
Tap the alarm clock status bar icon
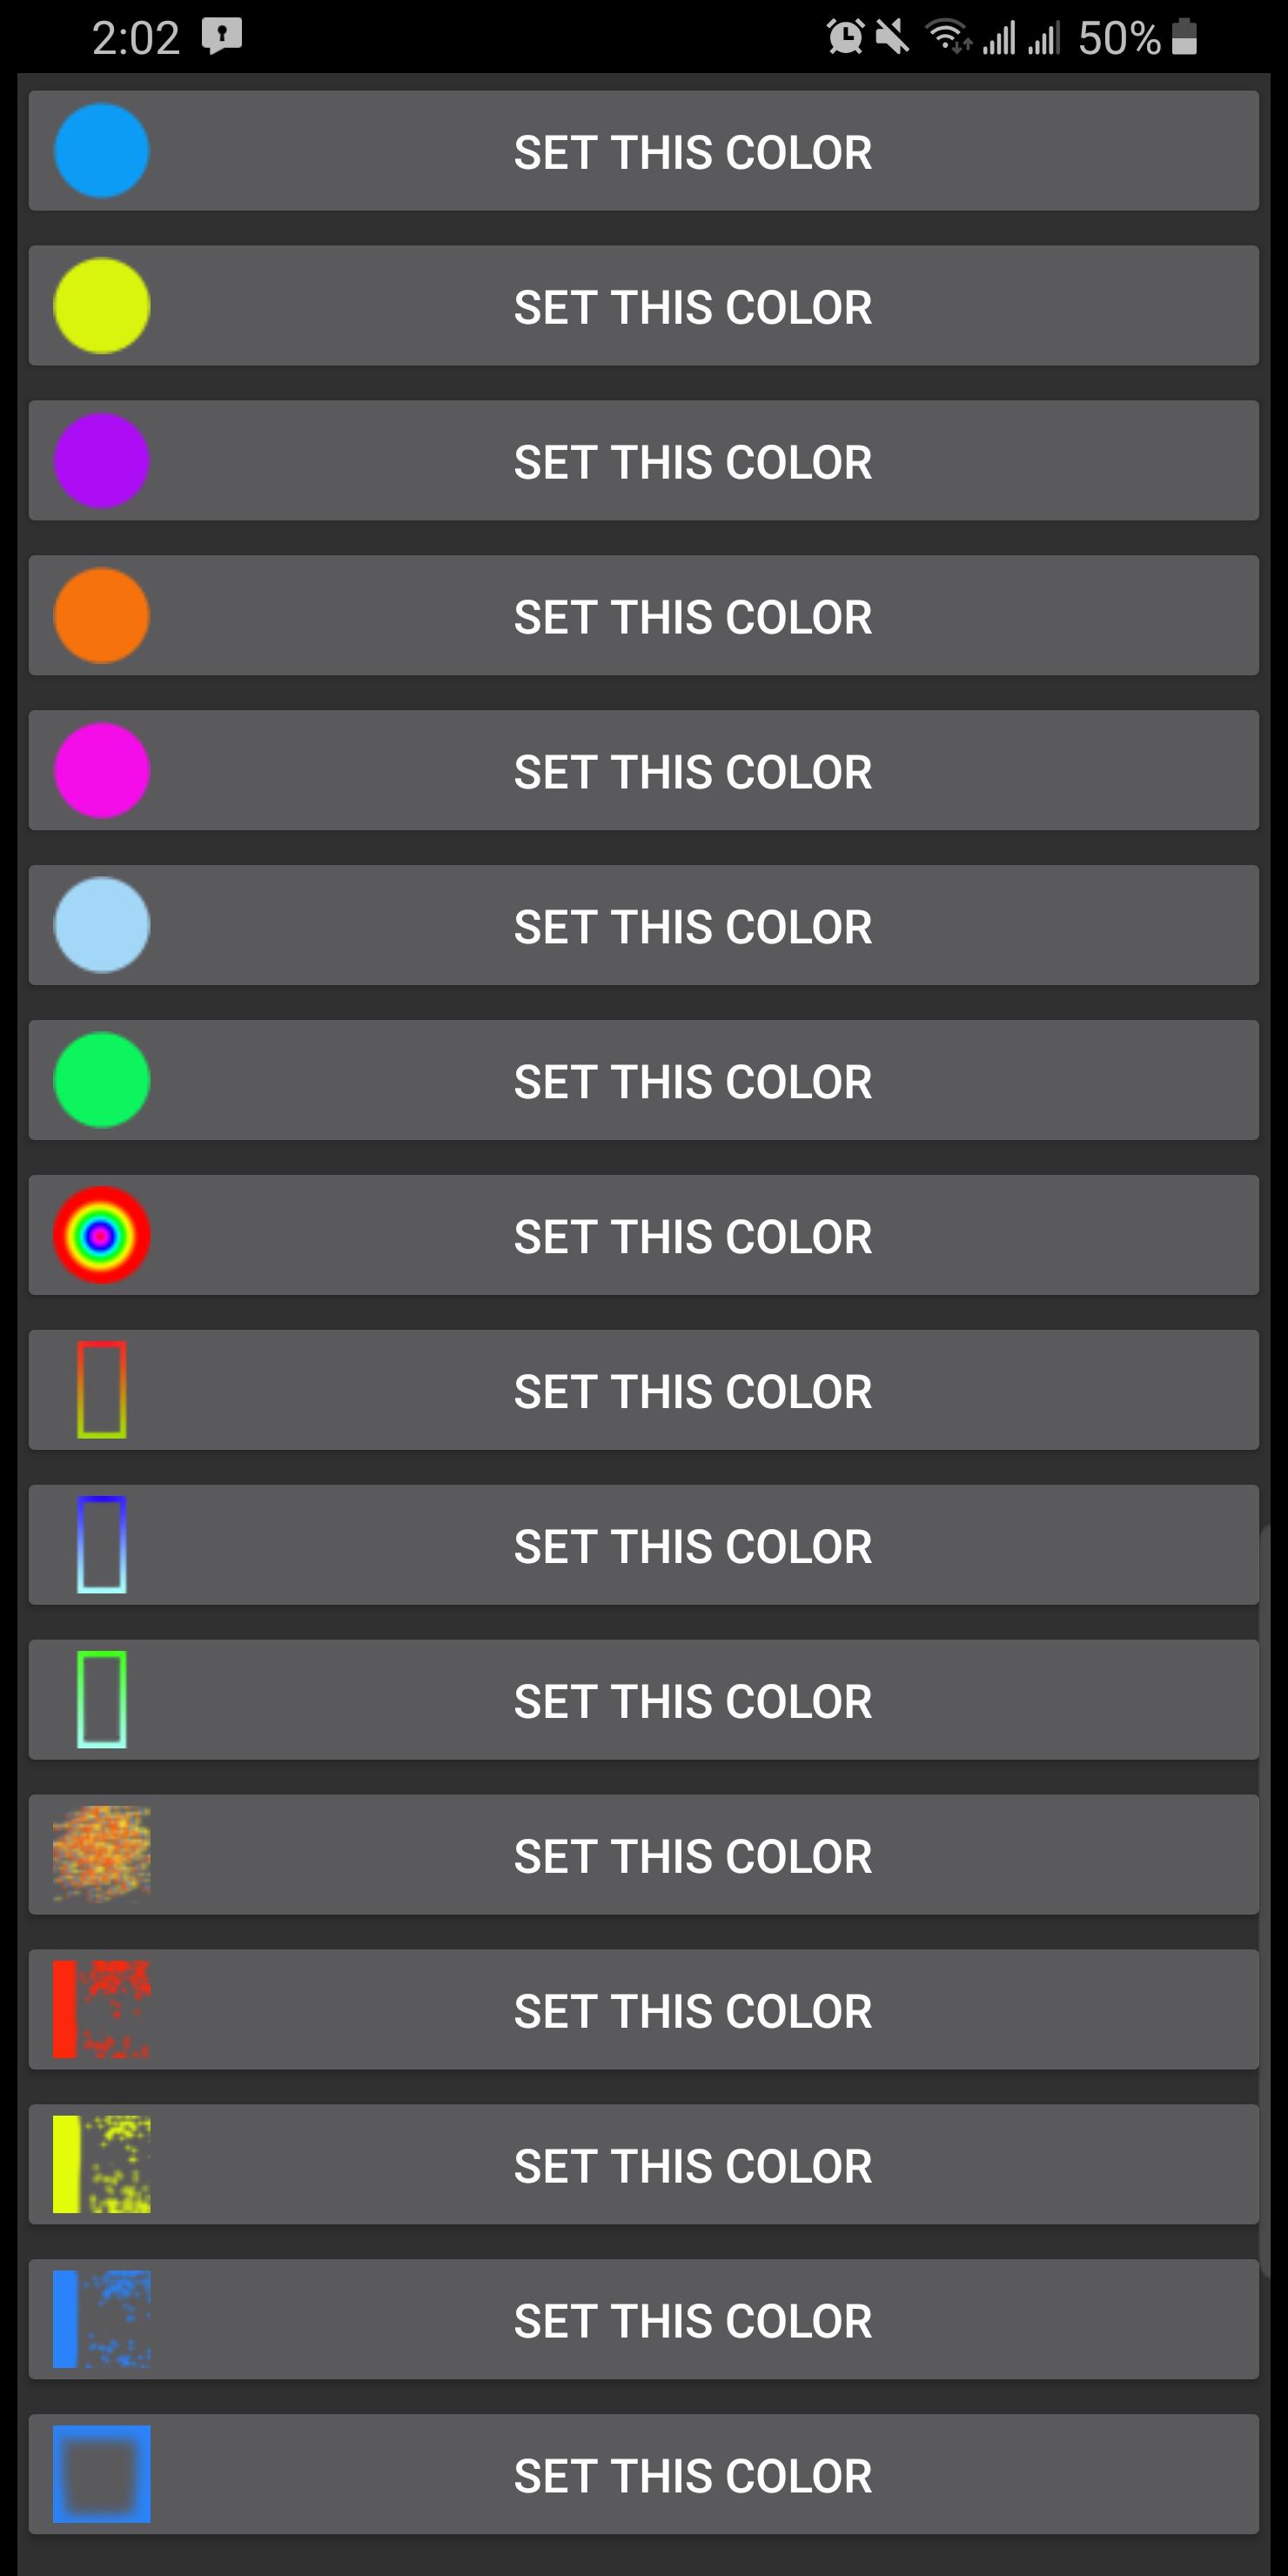point(845,37)
